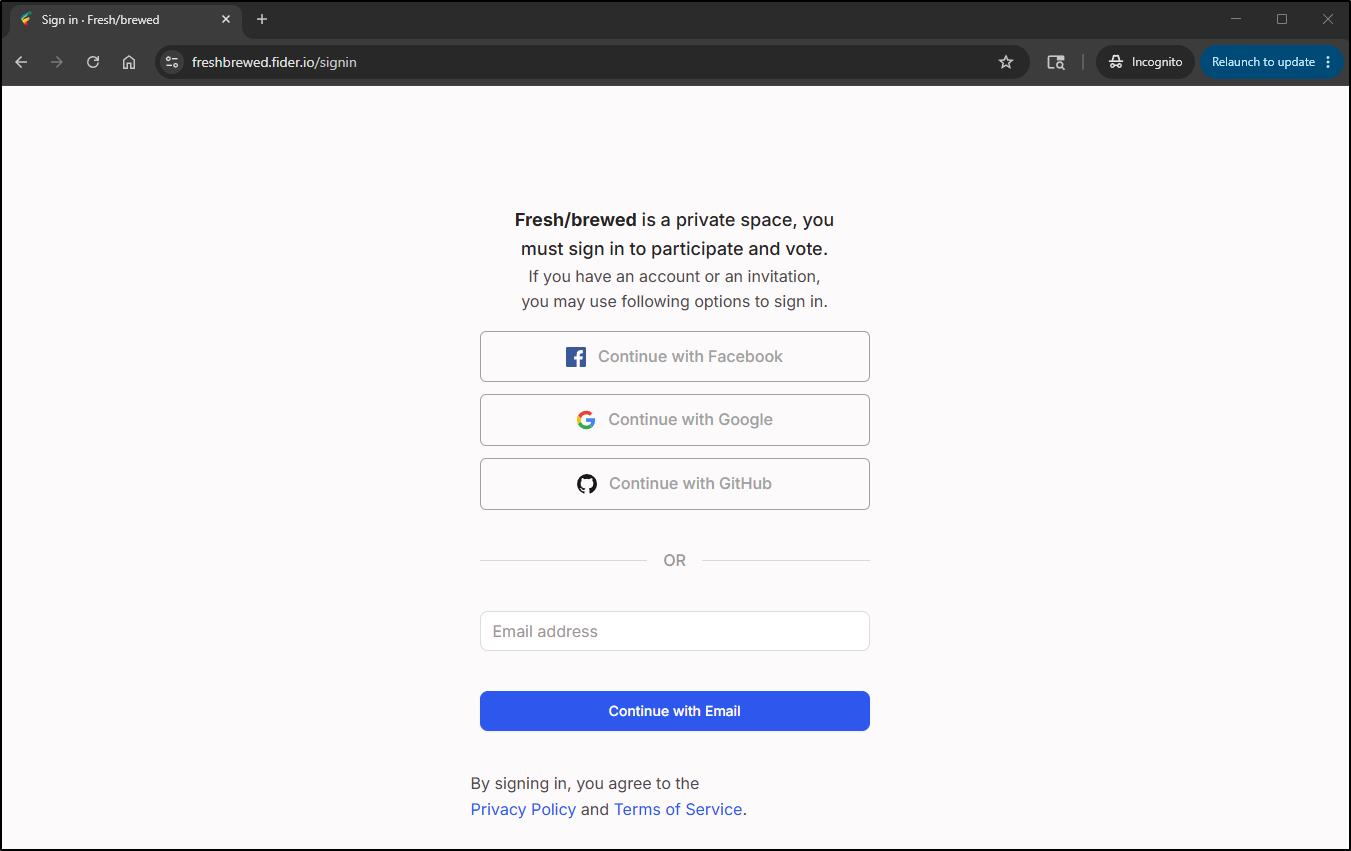
Task: View site information icon in address bar
Action: pyautogui.click(x=172, y=62)
